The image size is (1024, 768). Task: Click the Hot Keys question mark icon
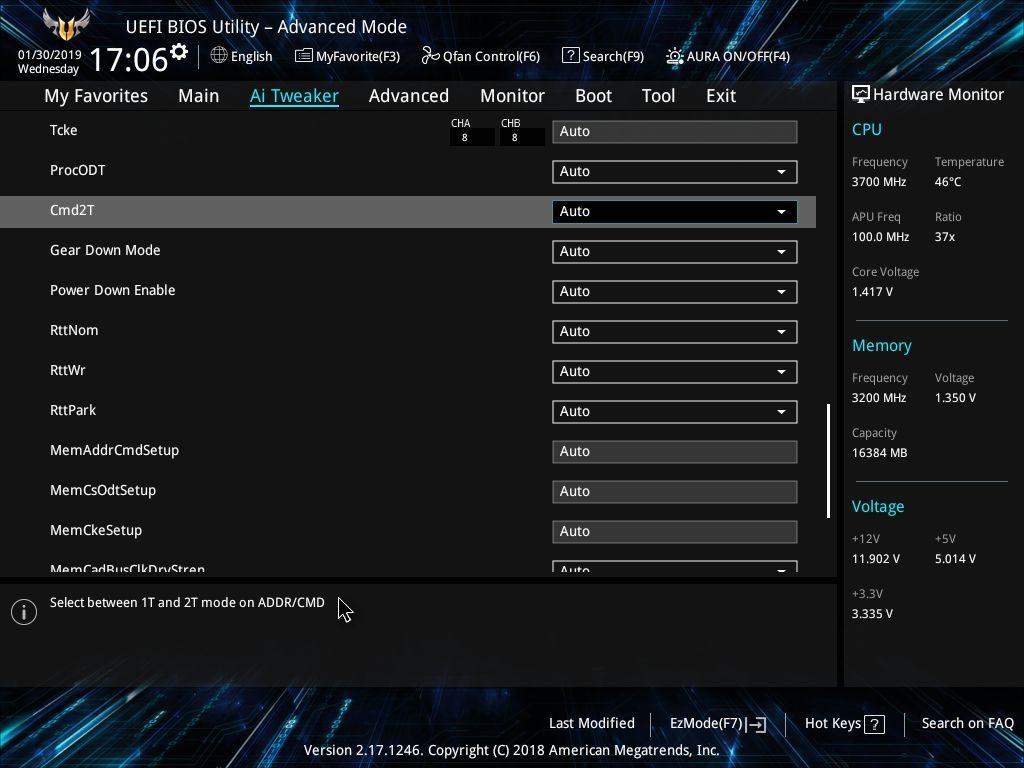[x=874, y=724]
